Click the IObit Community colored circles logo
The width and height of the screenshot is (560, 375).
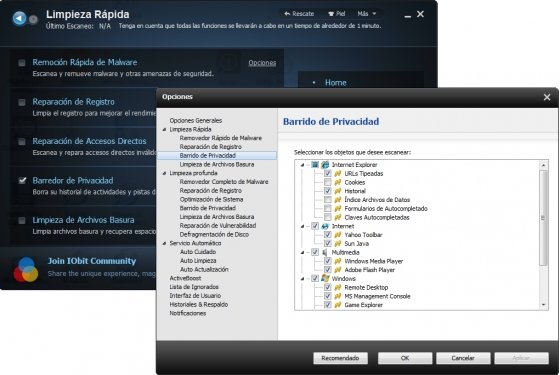(26, 270)
